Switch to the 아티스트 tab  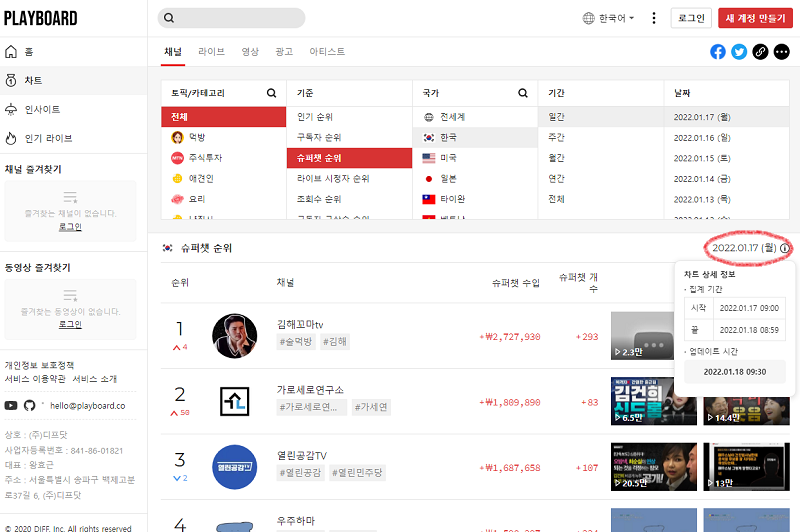coord(327,52)
